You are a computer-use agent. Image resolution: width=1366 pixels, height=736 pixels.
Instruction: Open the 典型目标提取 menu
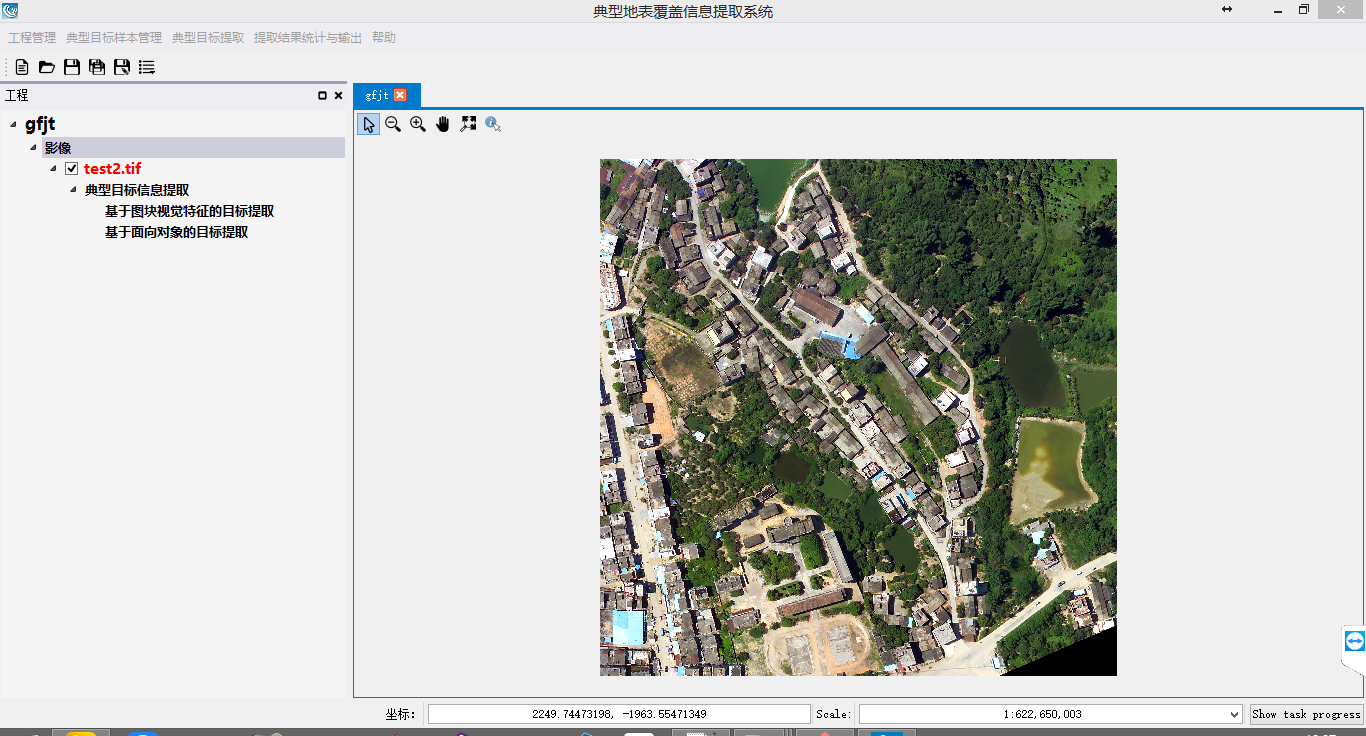(208, 38)
